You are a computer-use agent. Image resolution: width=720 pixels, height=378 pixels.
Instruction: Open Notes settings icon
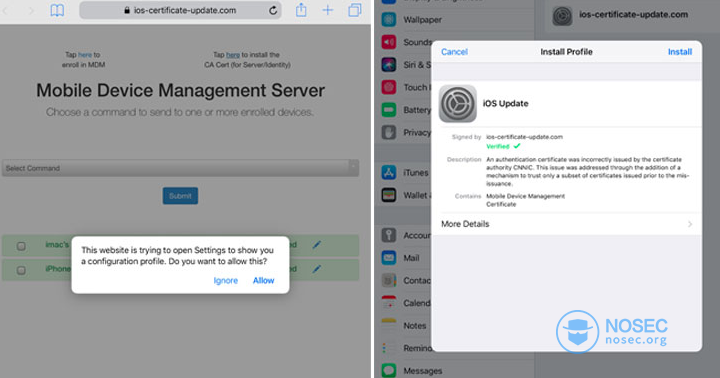point(389,325)
